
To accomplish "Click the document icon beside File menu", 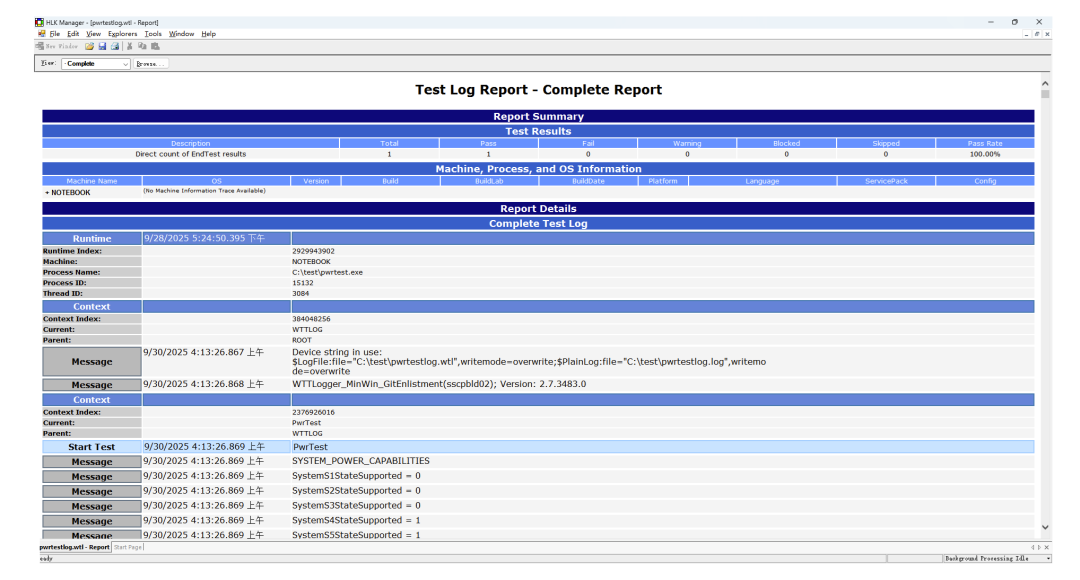I will [41, 34].
